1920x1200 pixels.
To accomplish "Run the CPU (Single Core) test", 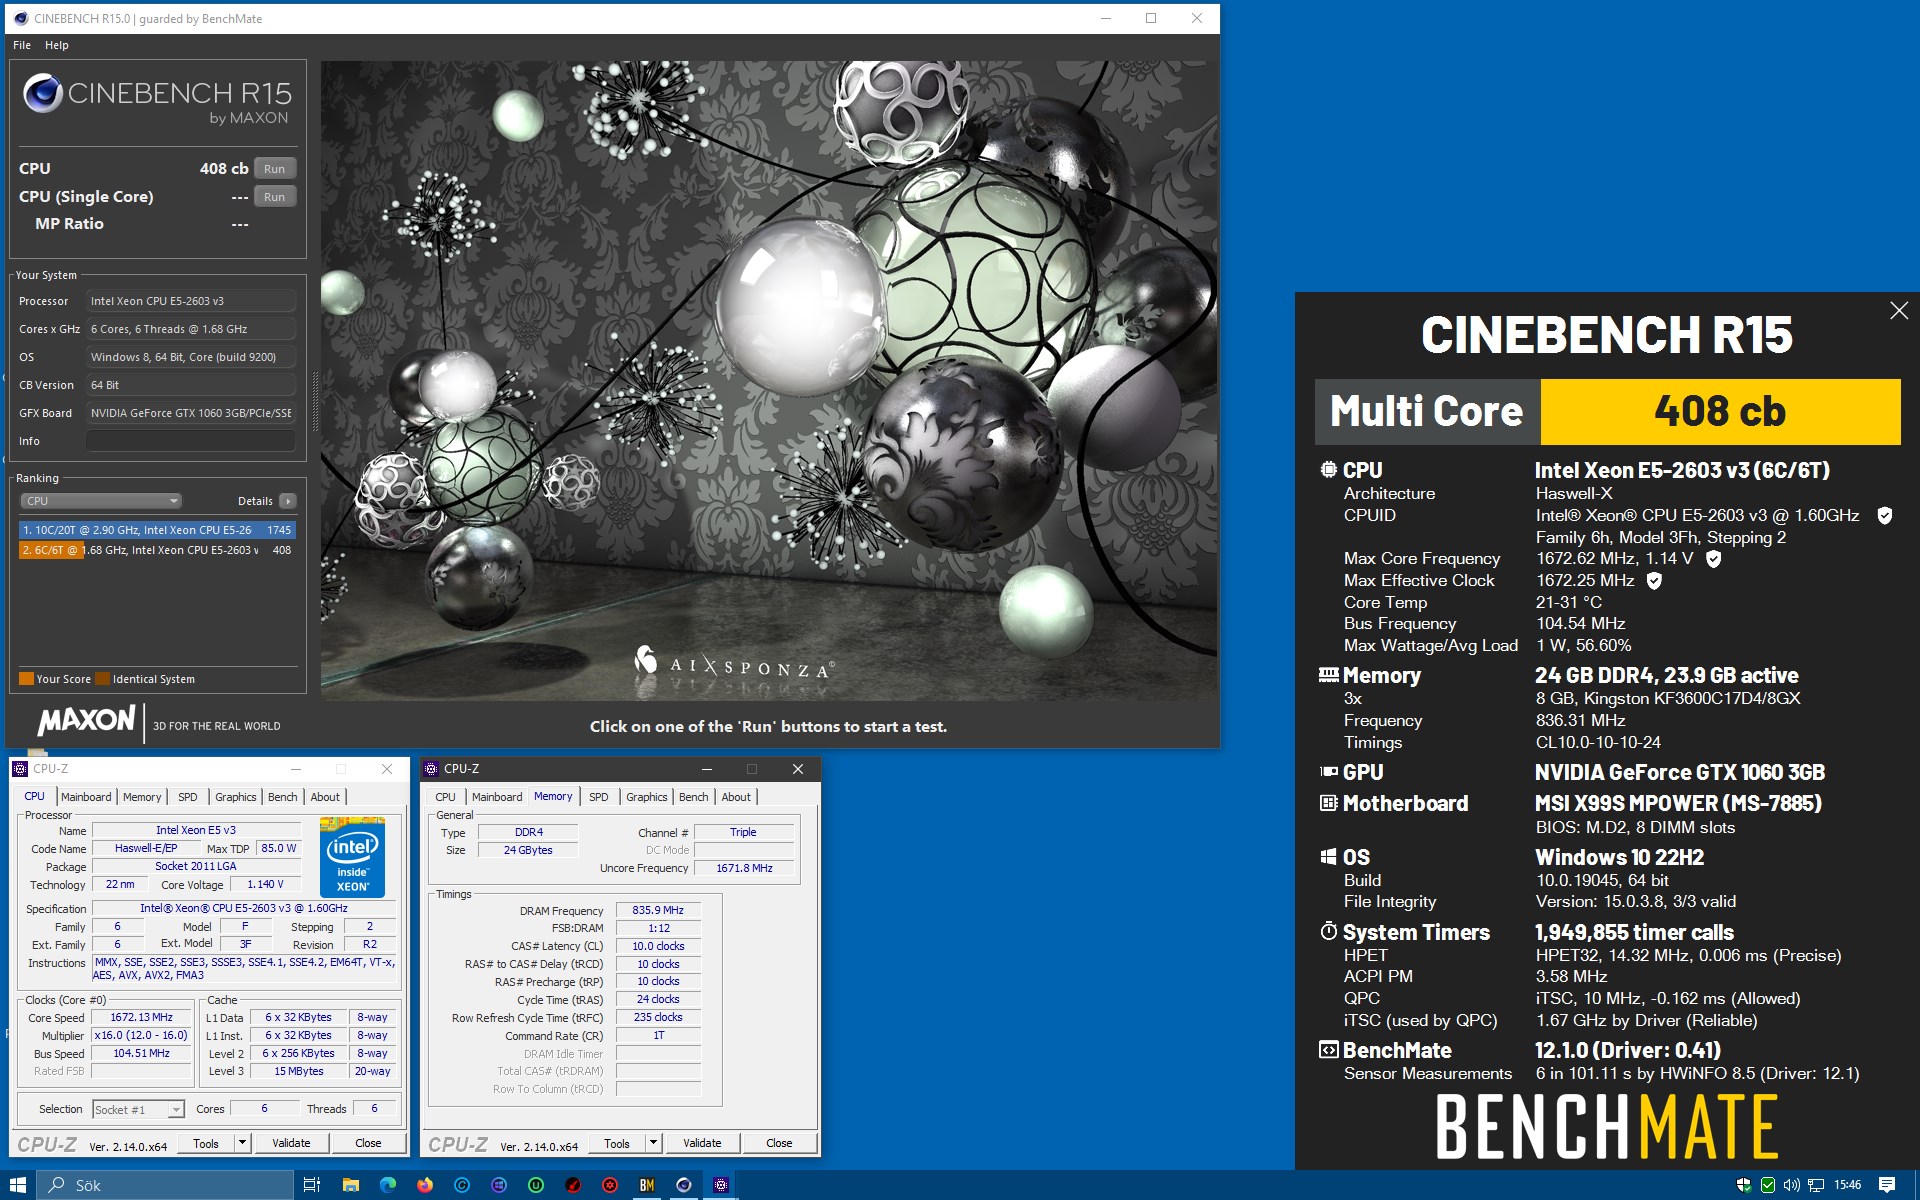I will click(275, 197).
